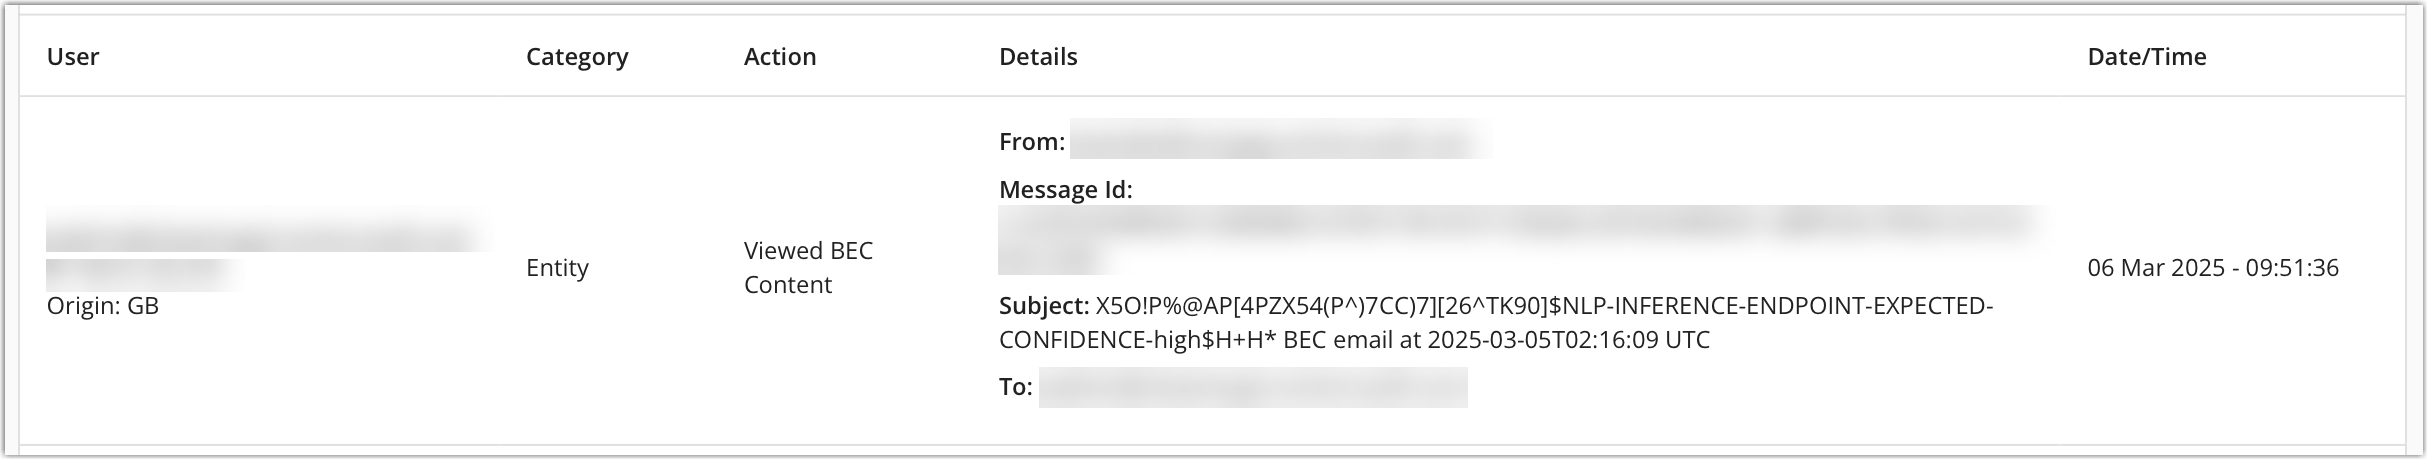Click the 06 Mar 2025 - 09:51:36 timestamp
The width and height of the screenshot is (2428, 460).
point(2213,268)
